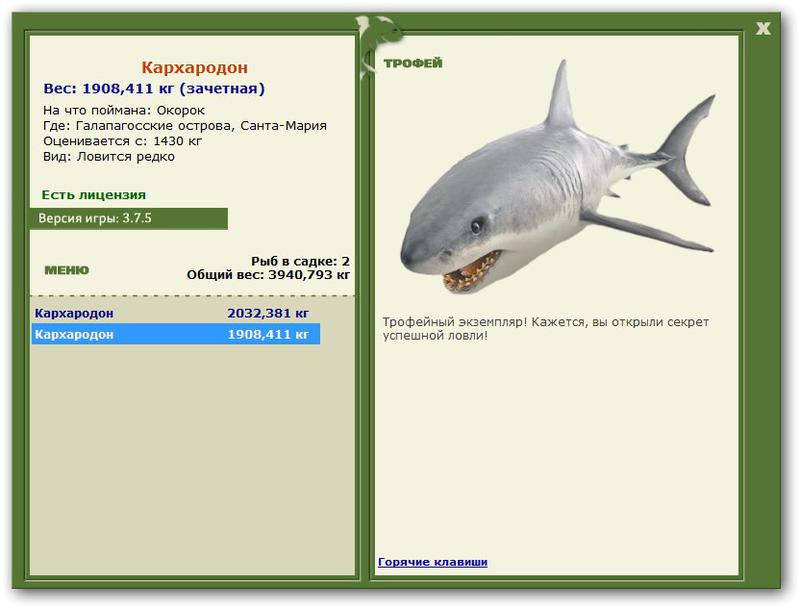
Task: Select the highlighted Кархародон 1908,411 кг row
Action: 176,334
